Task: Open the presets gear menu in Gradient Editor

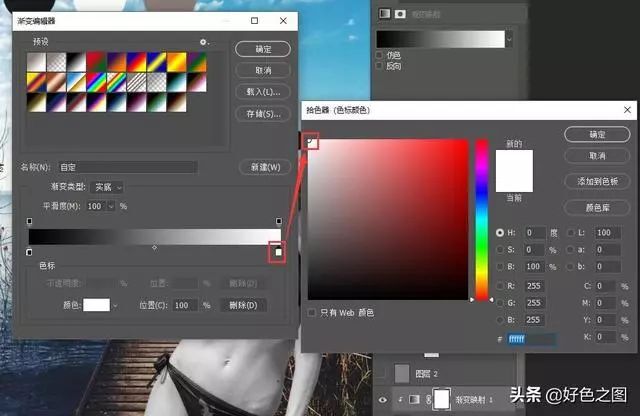Action: (x=204, y=42)
